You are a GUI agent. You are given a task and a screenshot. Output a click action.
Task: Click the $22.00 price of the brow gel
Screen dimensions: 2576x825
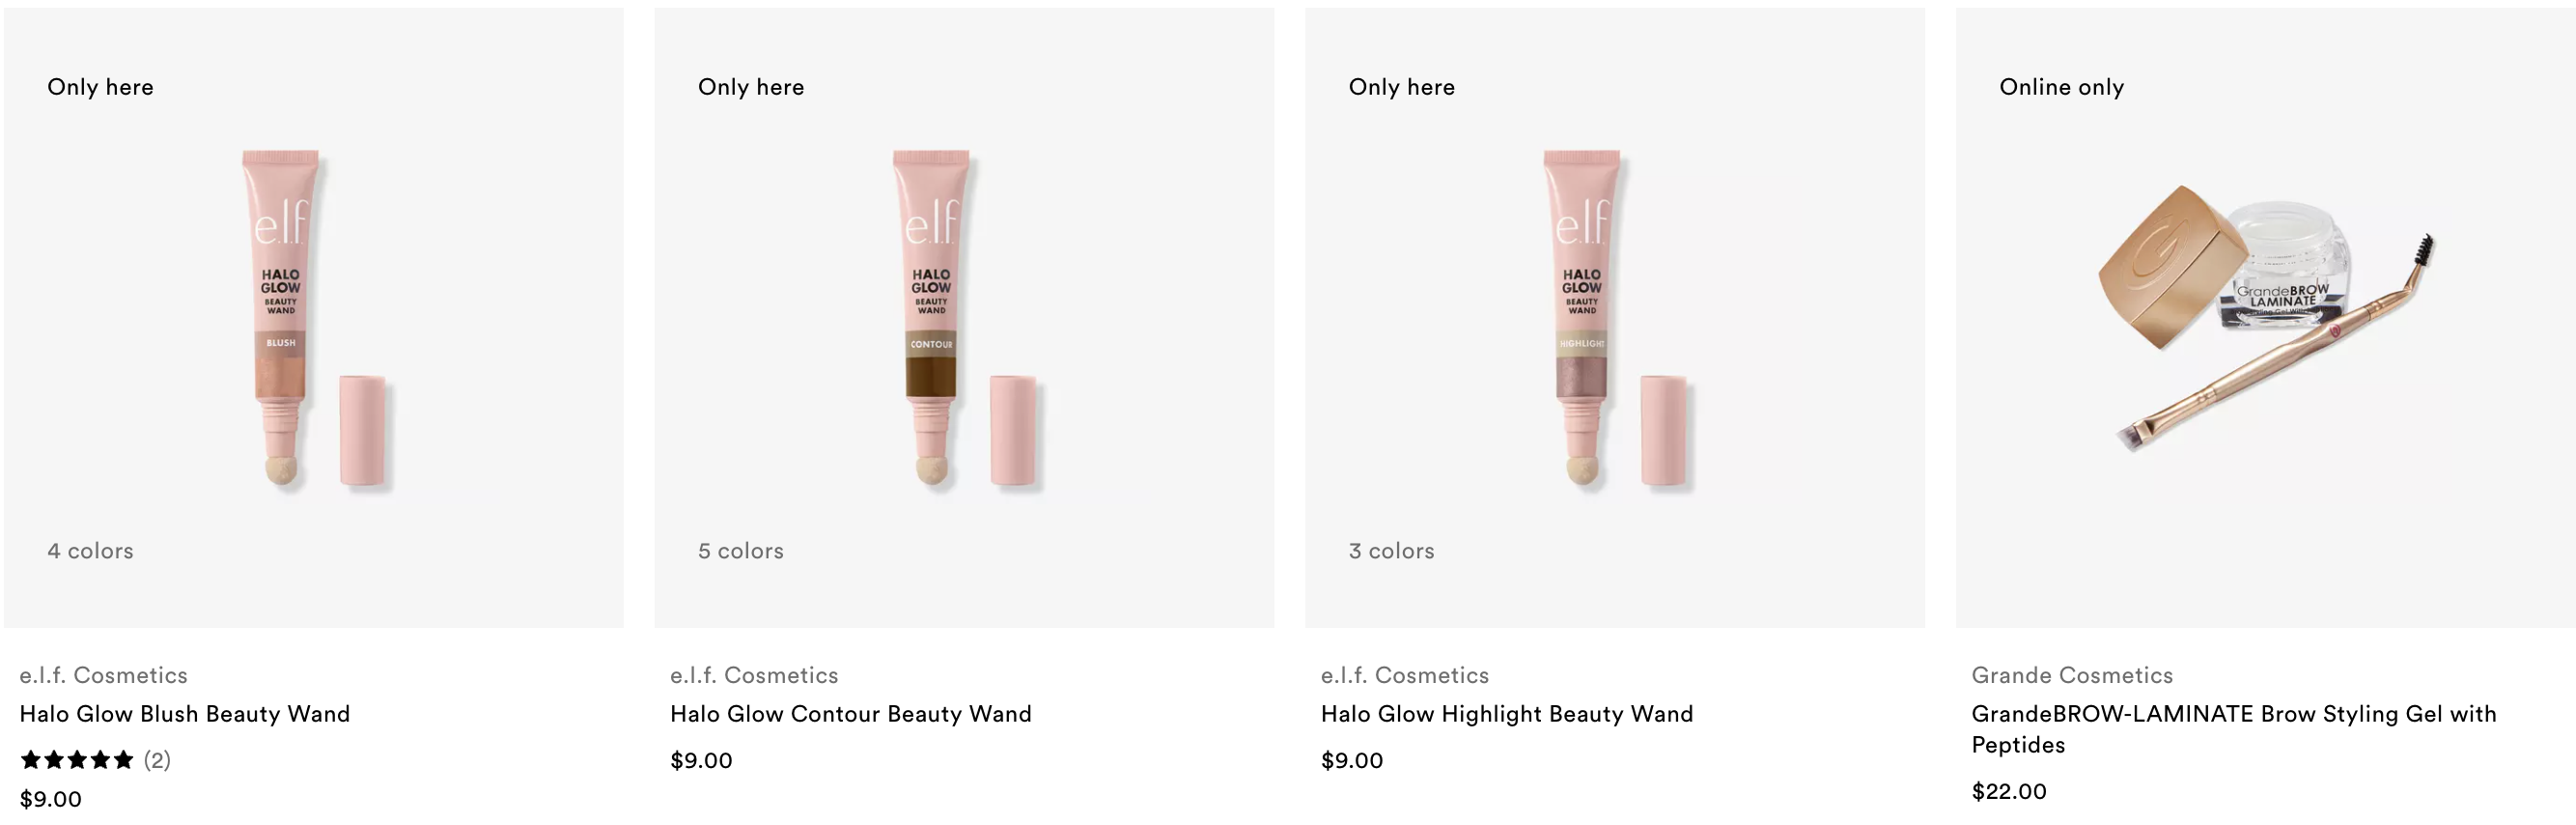pyautogui.click(x=2009, y=791)
